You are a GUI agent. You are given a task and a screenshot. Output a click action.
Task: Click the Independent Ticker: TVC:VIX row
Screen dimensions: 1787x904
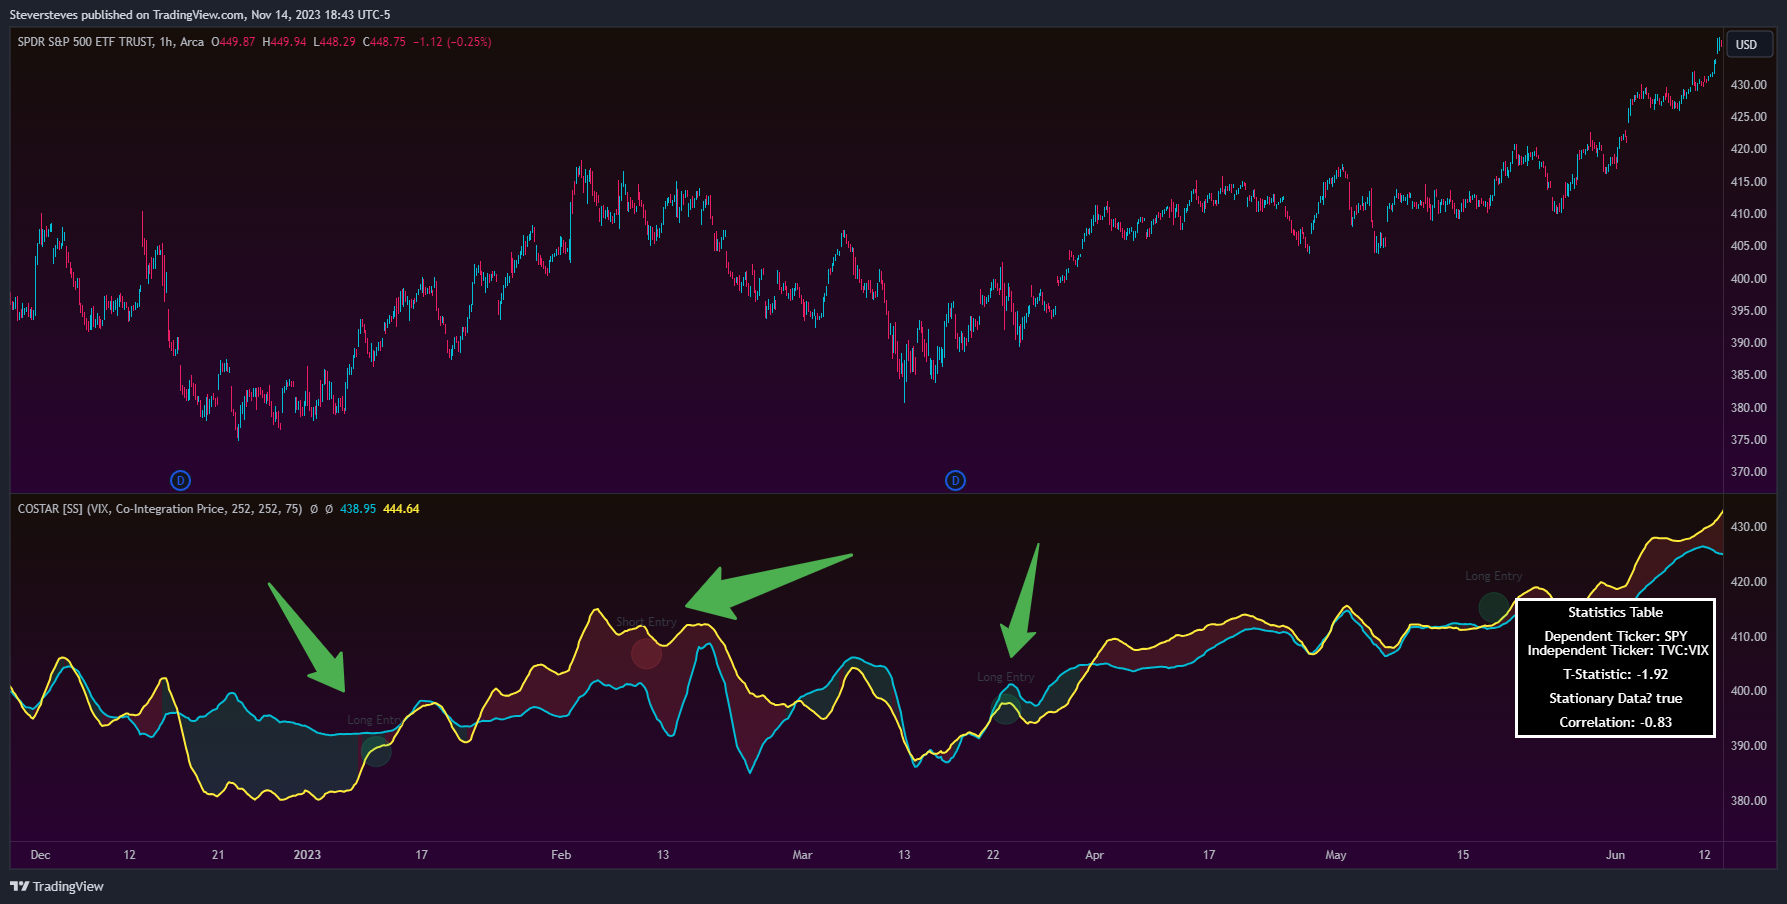pyautogui.click(x=1617, y=650)
